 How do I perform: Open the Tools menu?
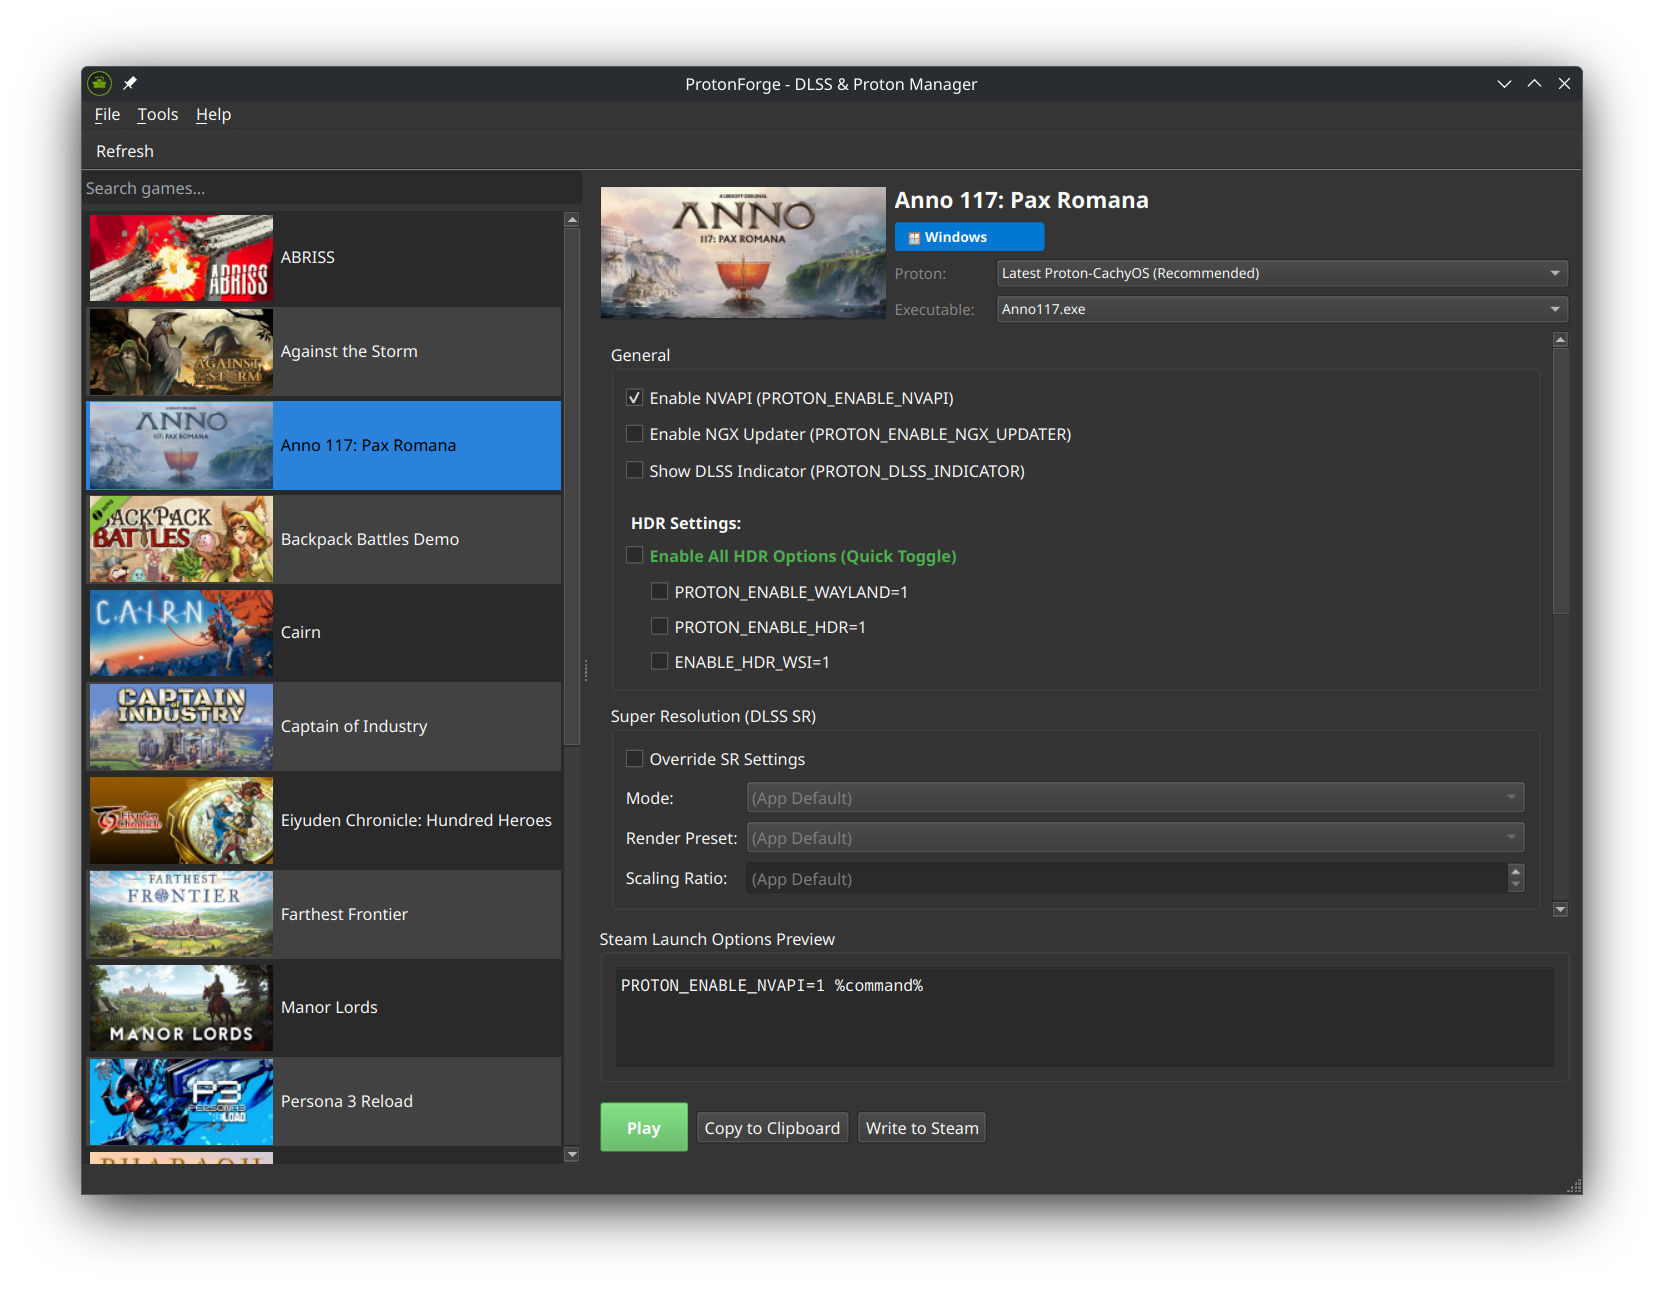click(158, 115)
